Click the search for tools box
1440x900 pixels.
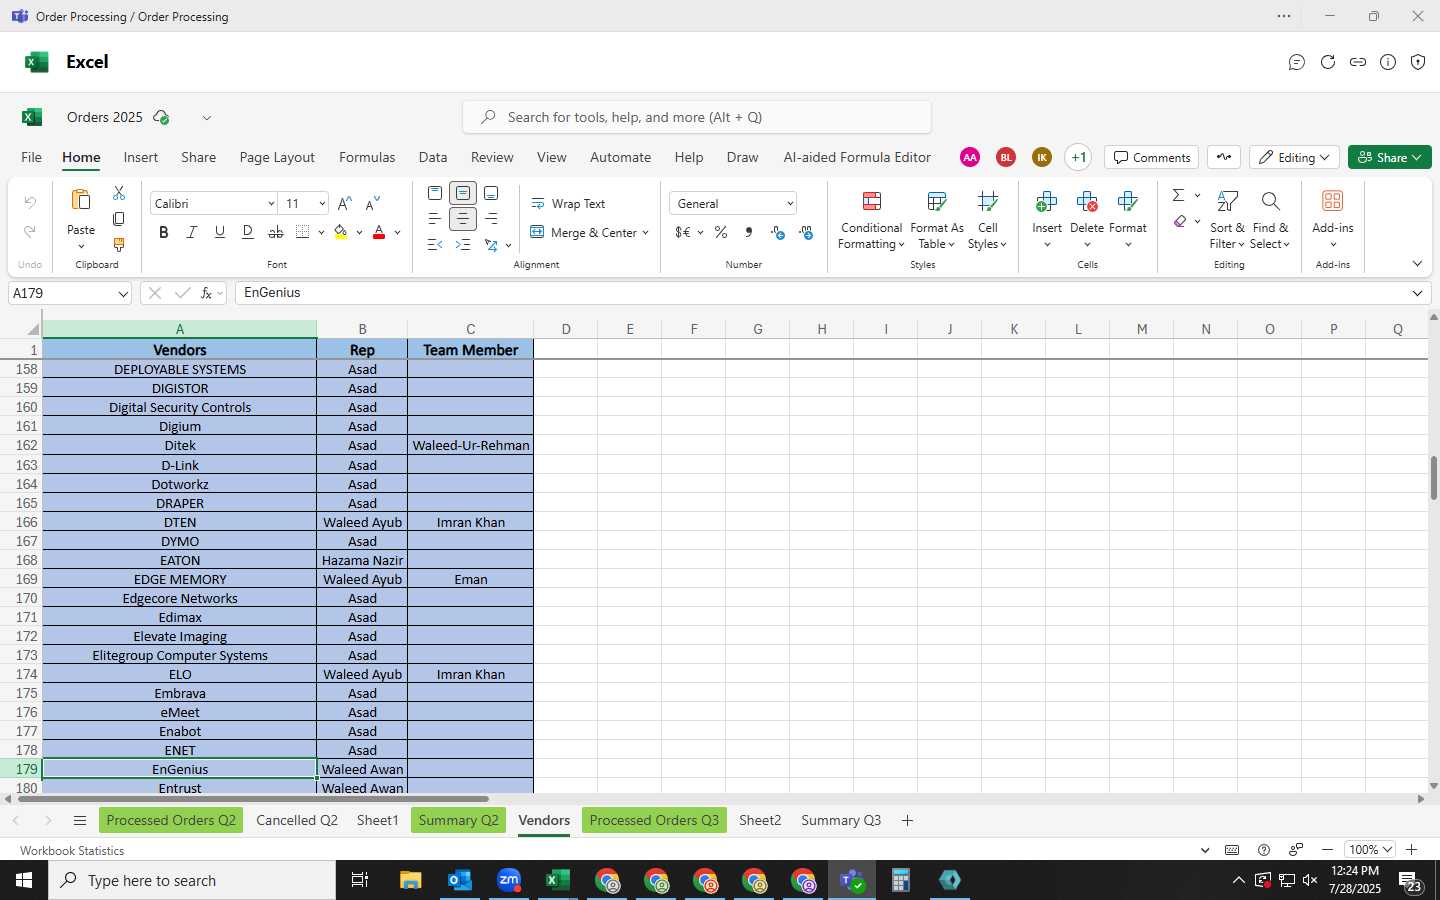[697, 117]
